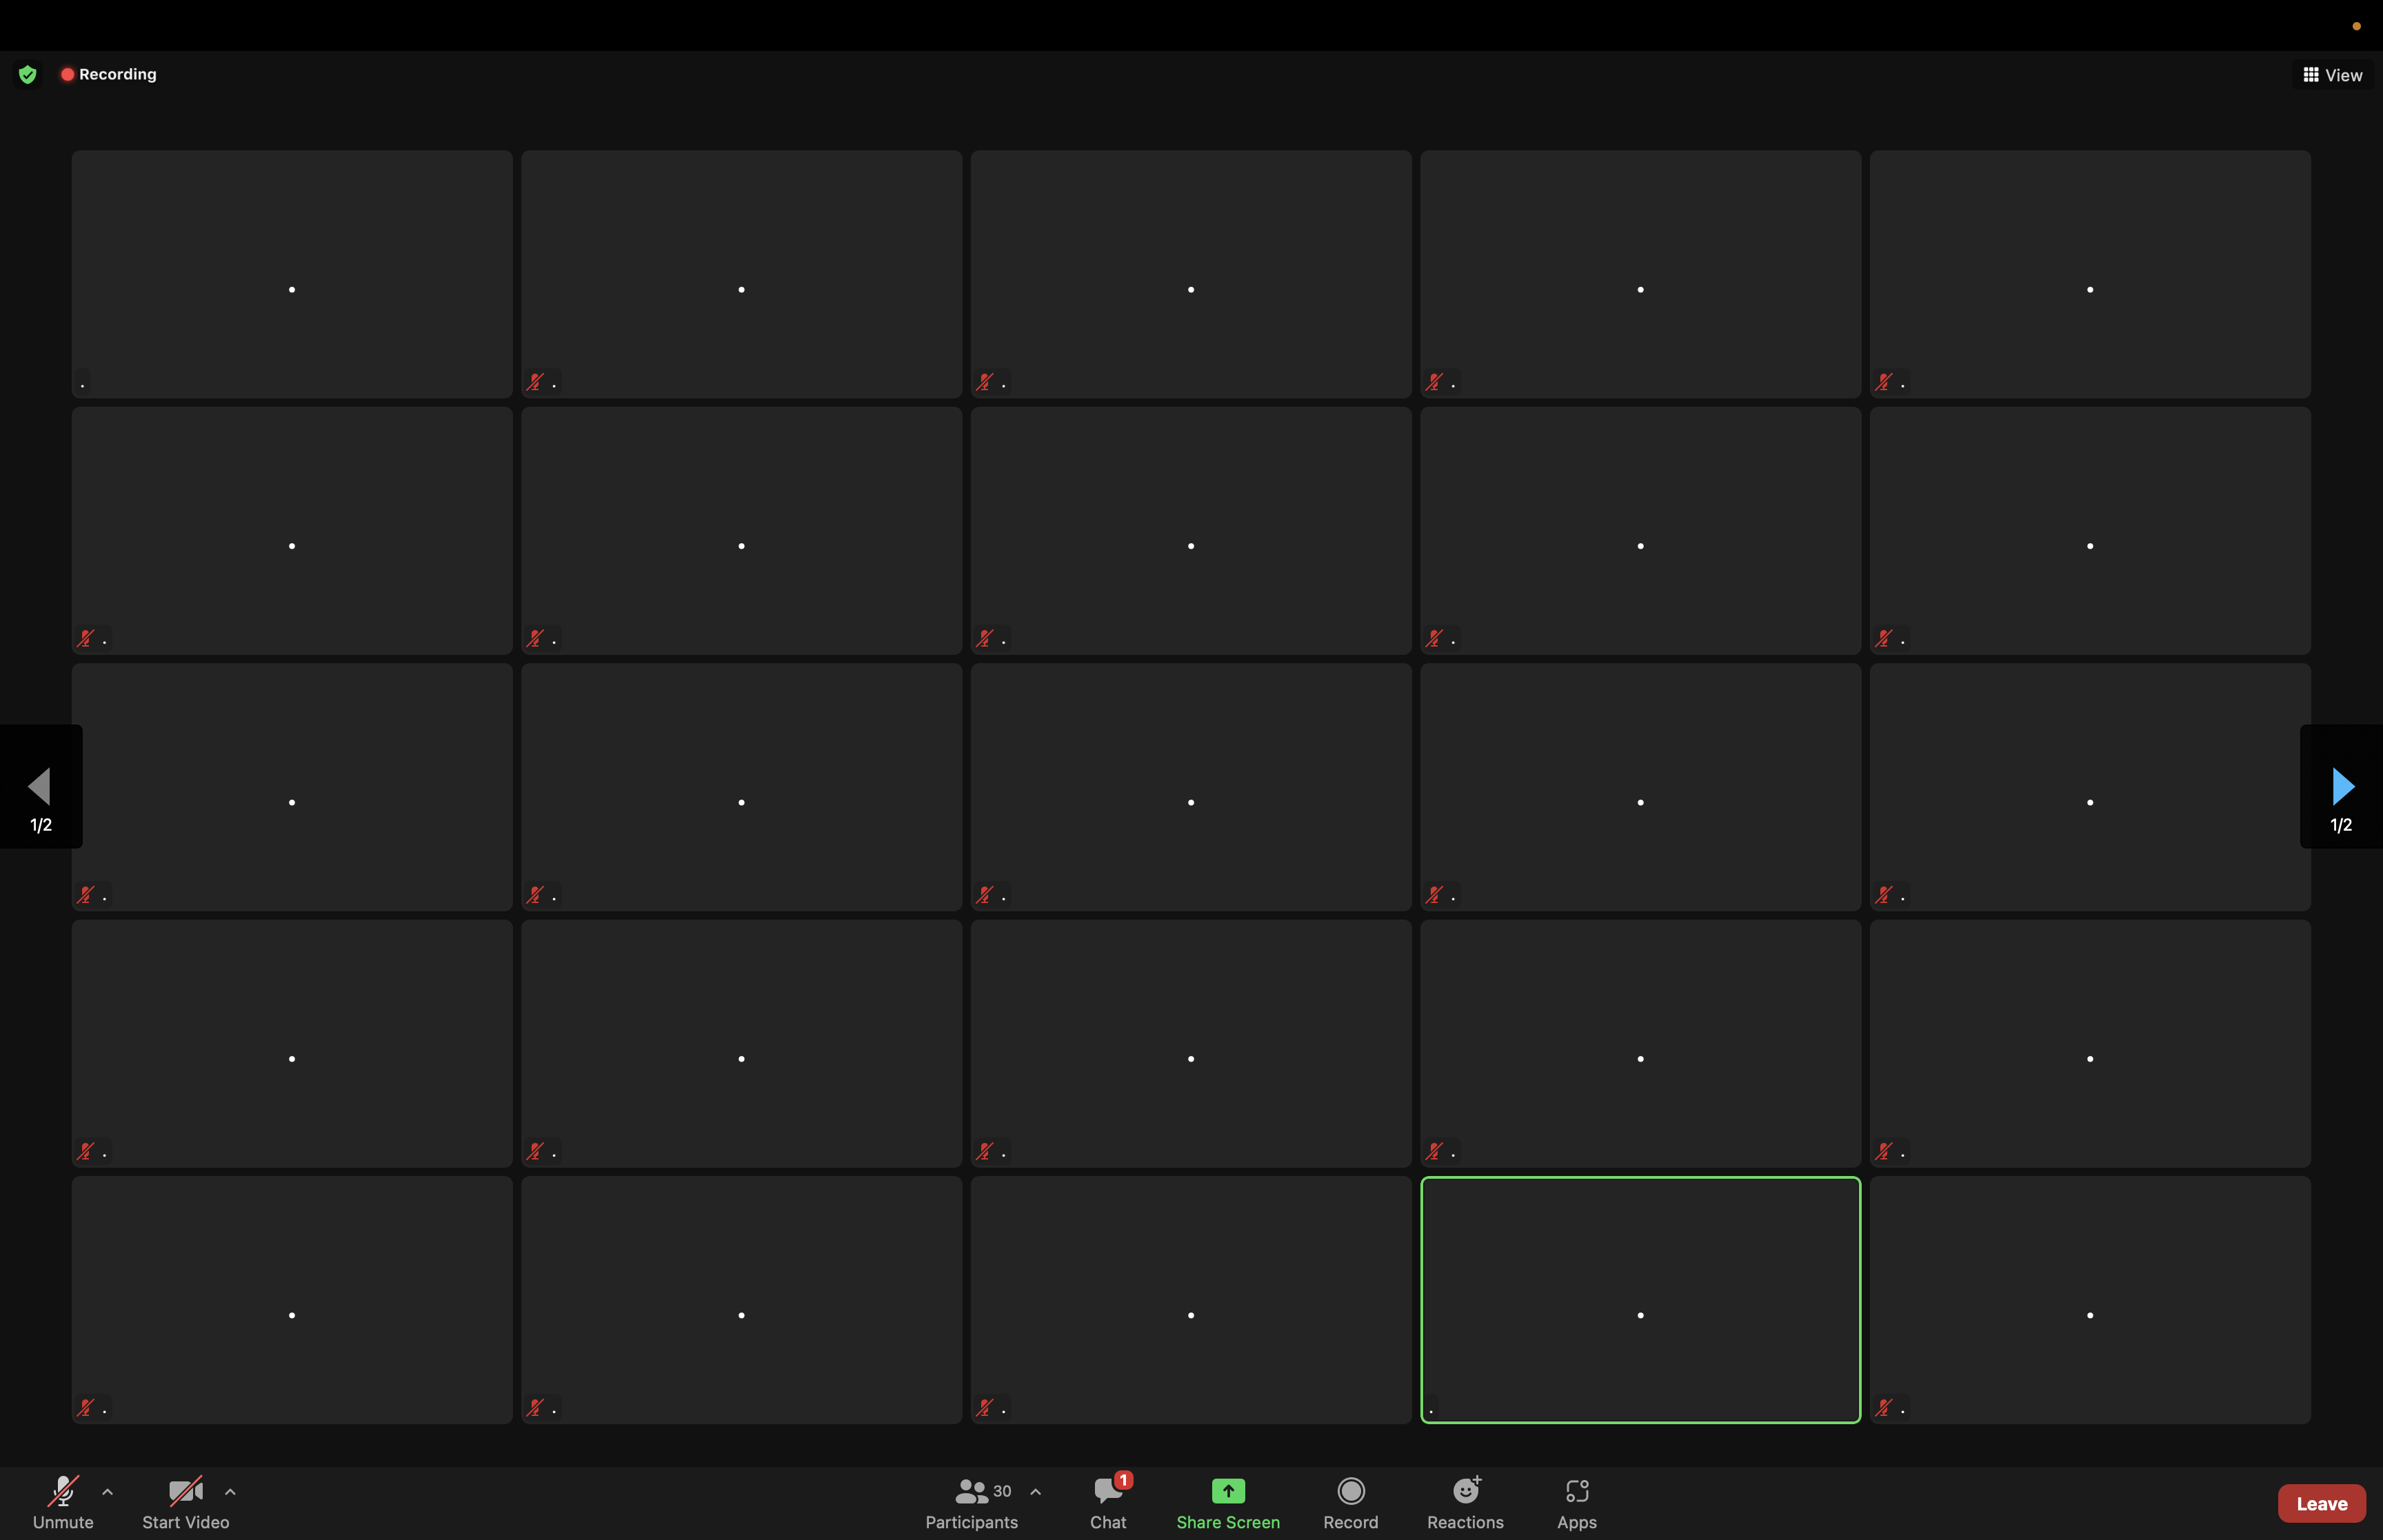Click Start Video camera icon

[185, 1491]
